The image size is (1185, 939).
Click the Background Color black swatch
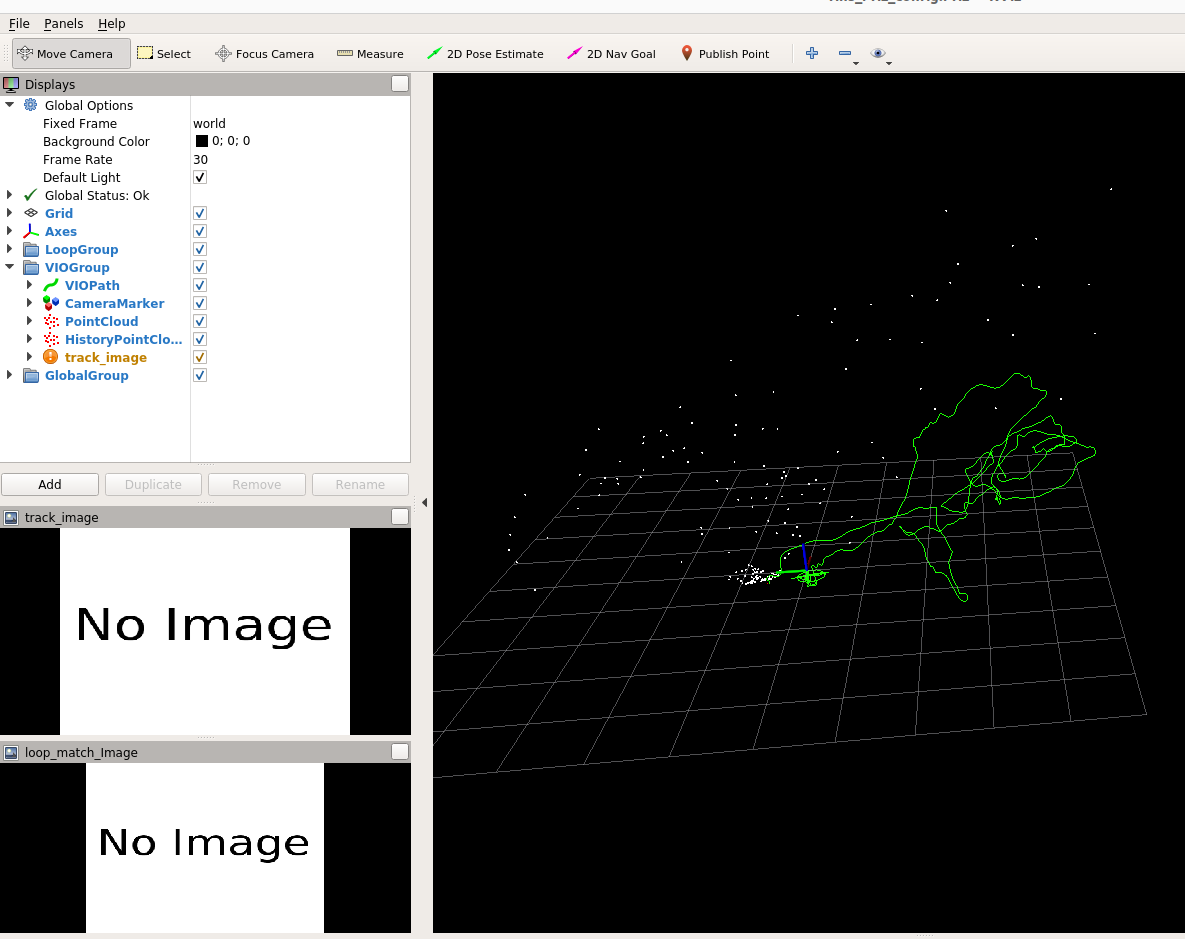point(202,141)
